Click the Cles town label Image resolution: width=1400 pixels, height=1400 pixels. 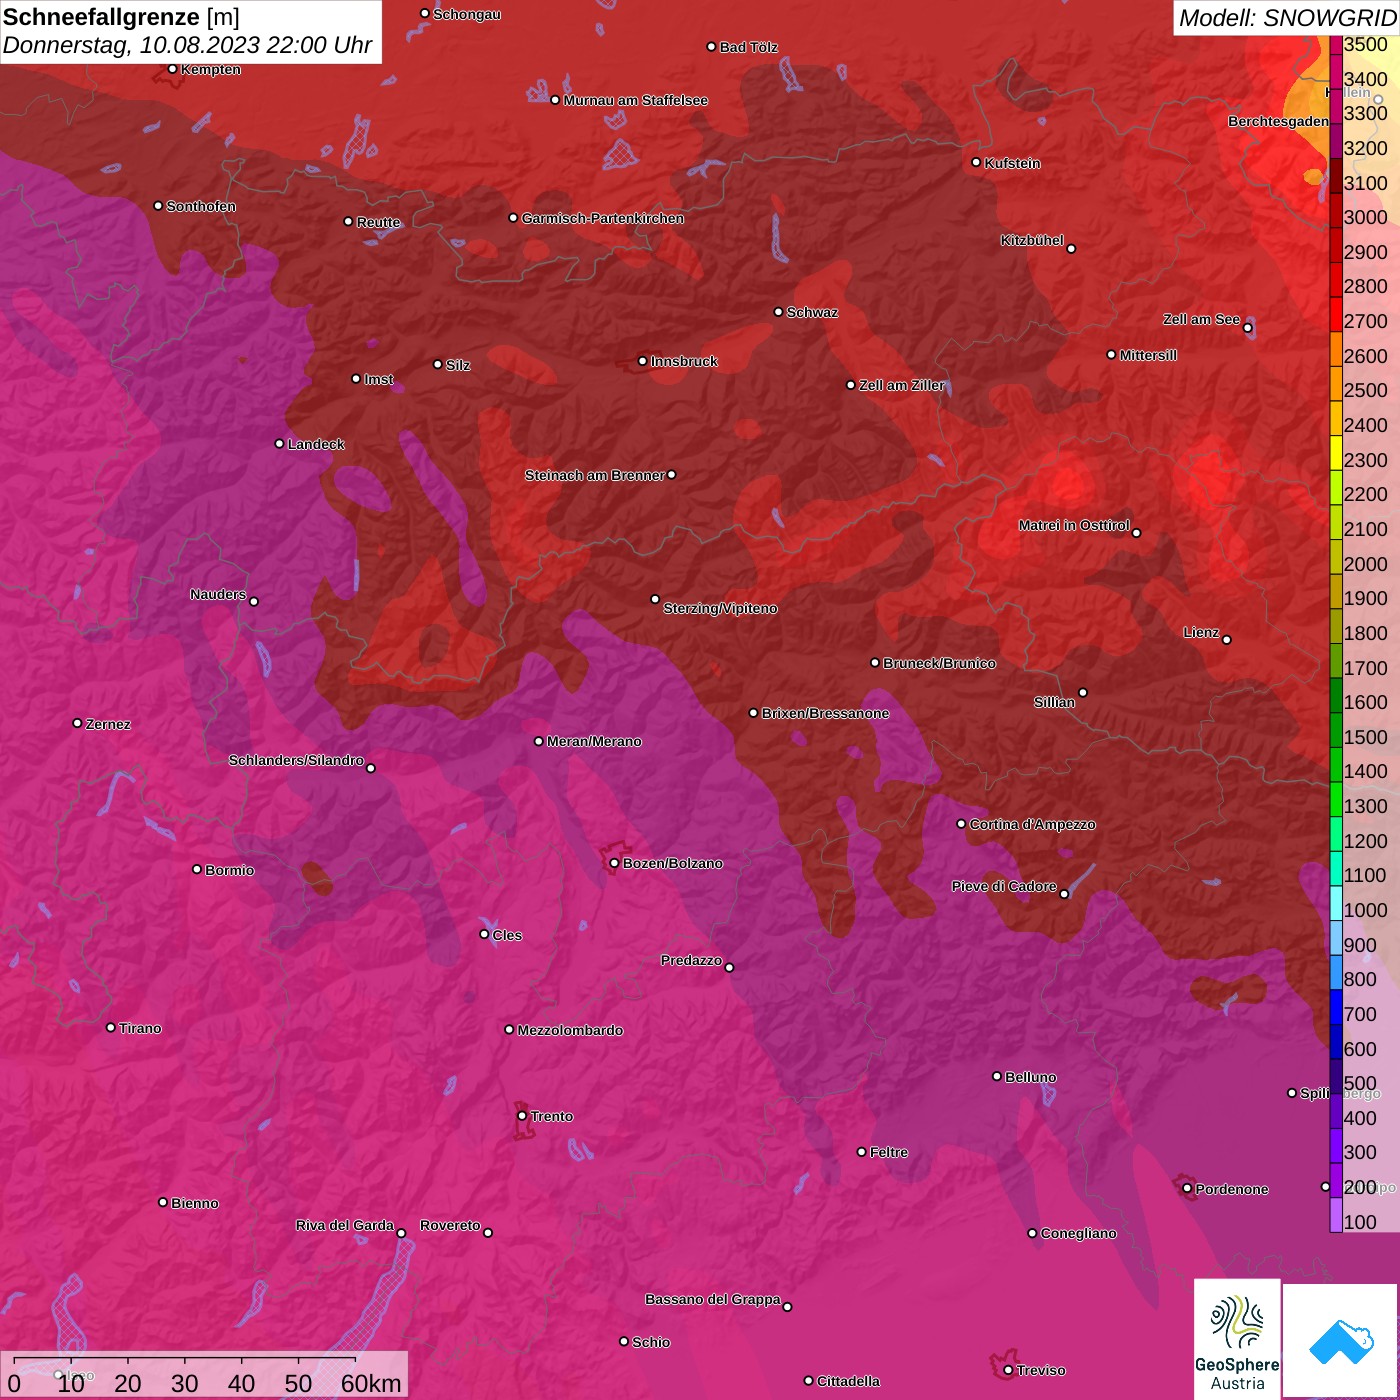[507, 935]
